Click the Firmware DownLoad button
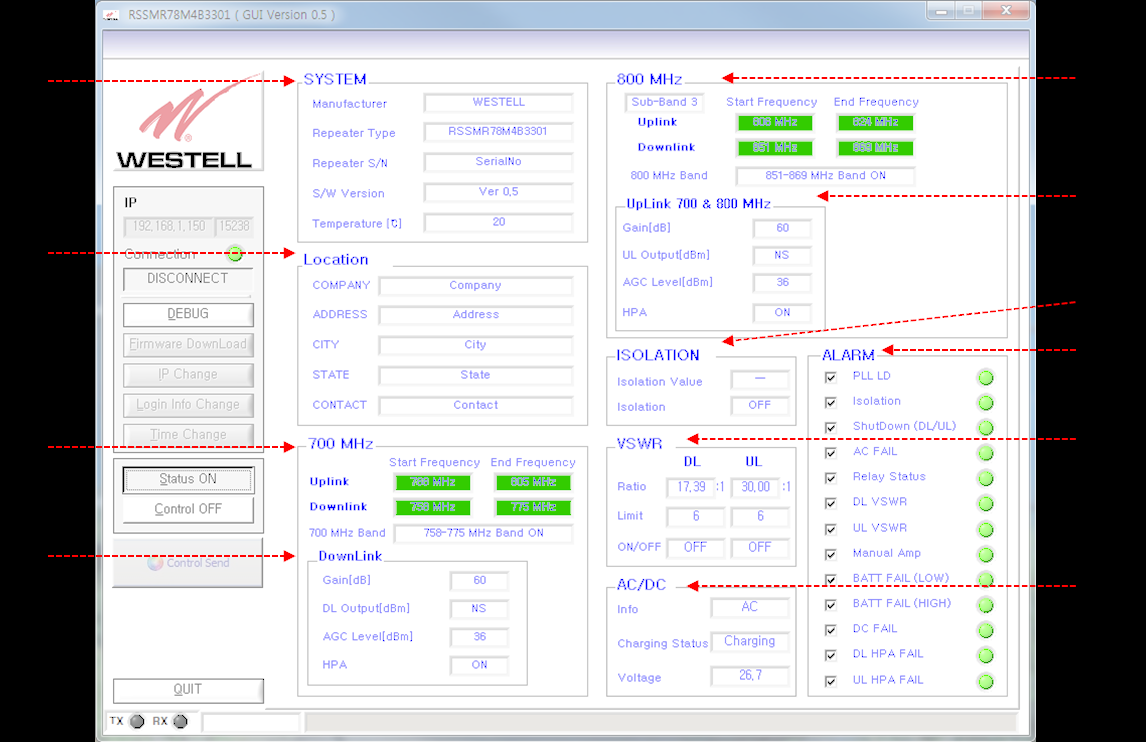 (x=188, y=344)
